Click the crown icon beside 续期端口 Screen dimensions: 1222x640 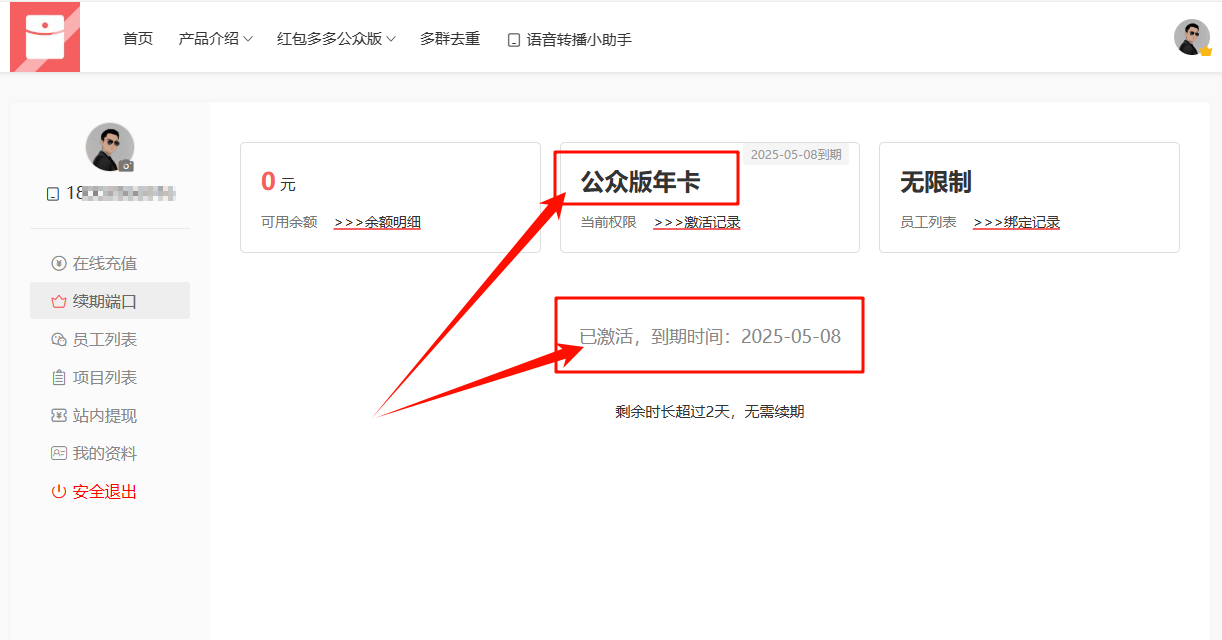pyautogui.click(x=59, y=302)
